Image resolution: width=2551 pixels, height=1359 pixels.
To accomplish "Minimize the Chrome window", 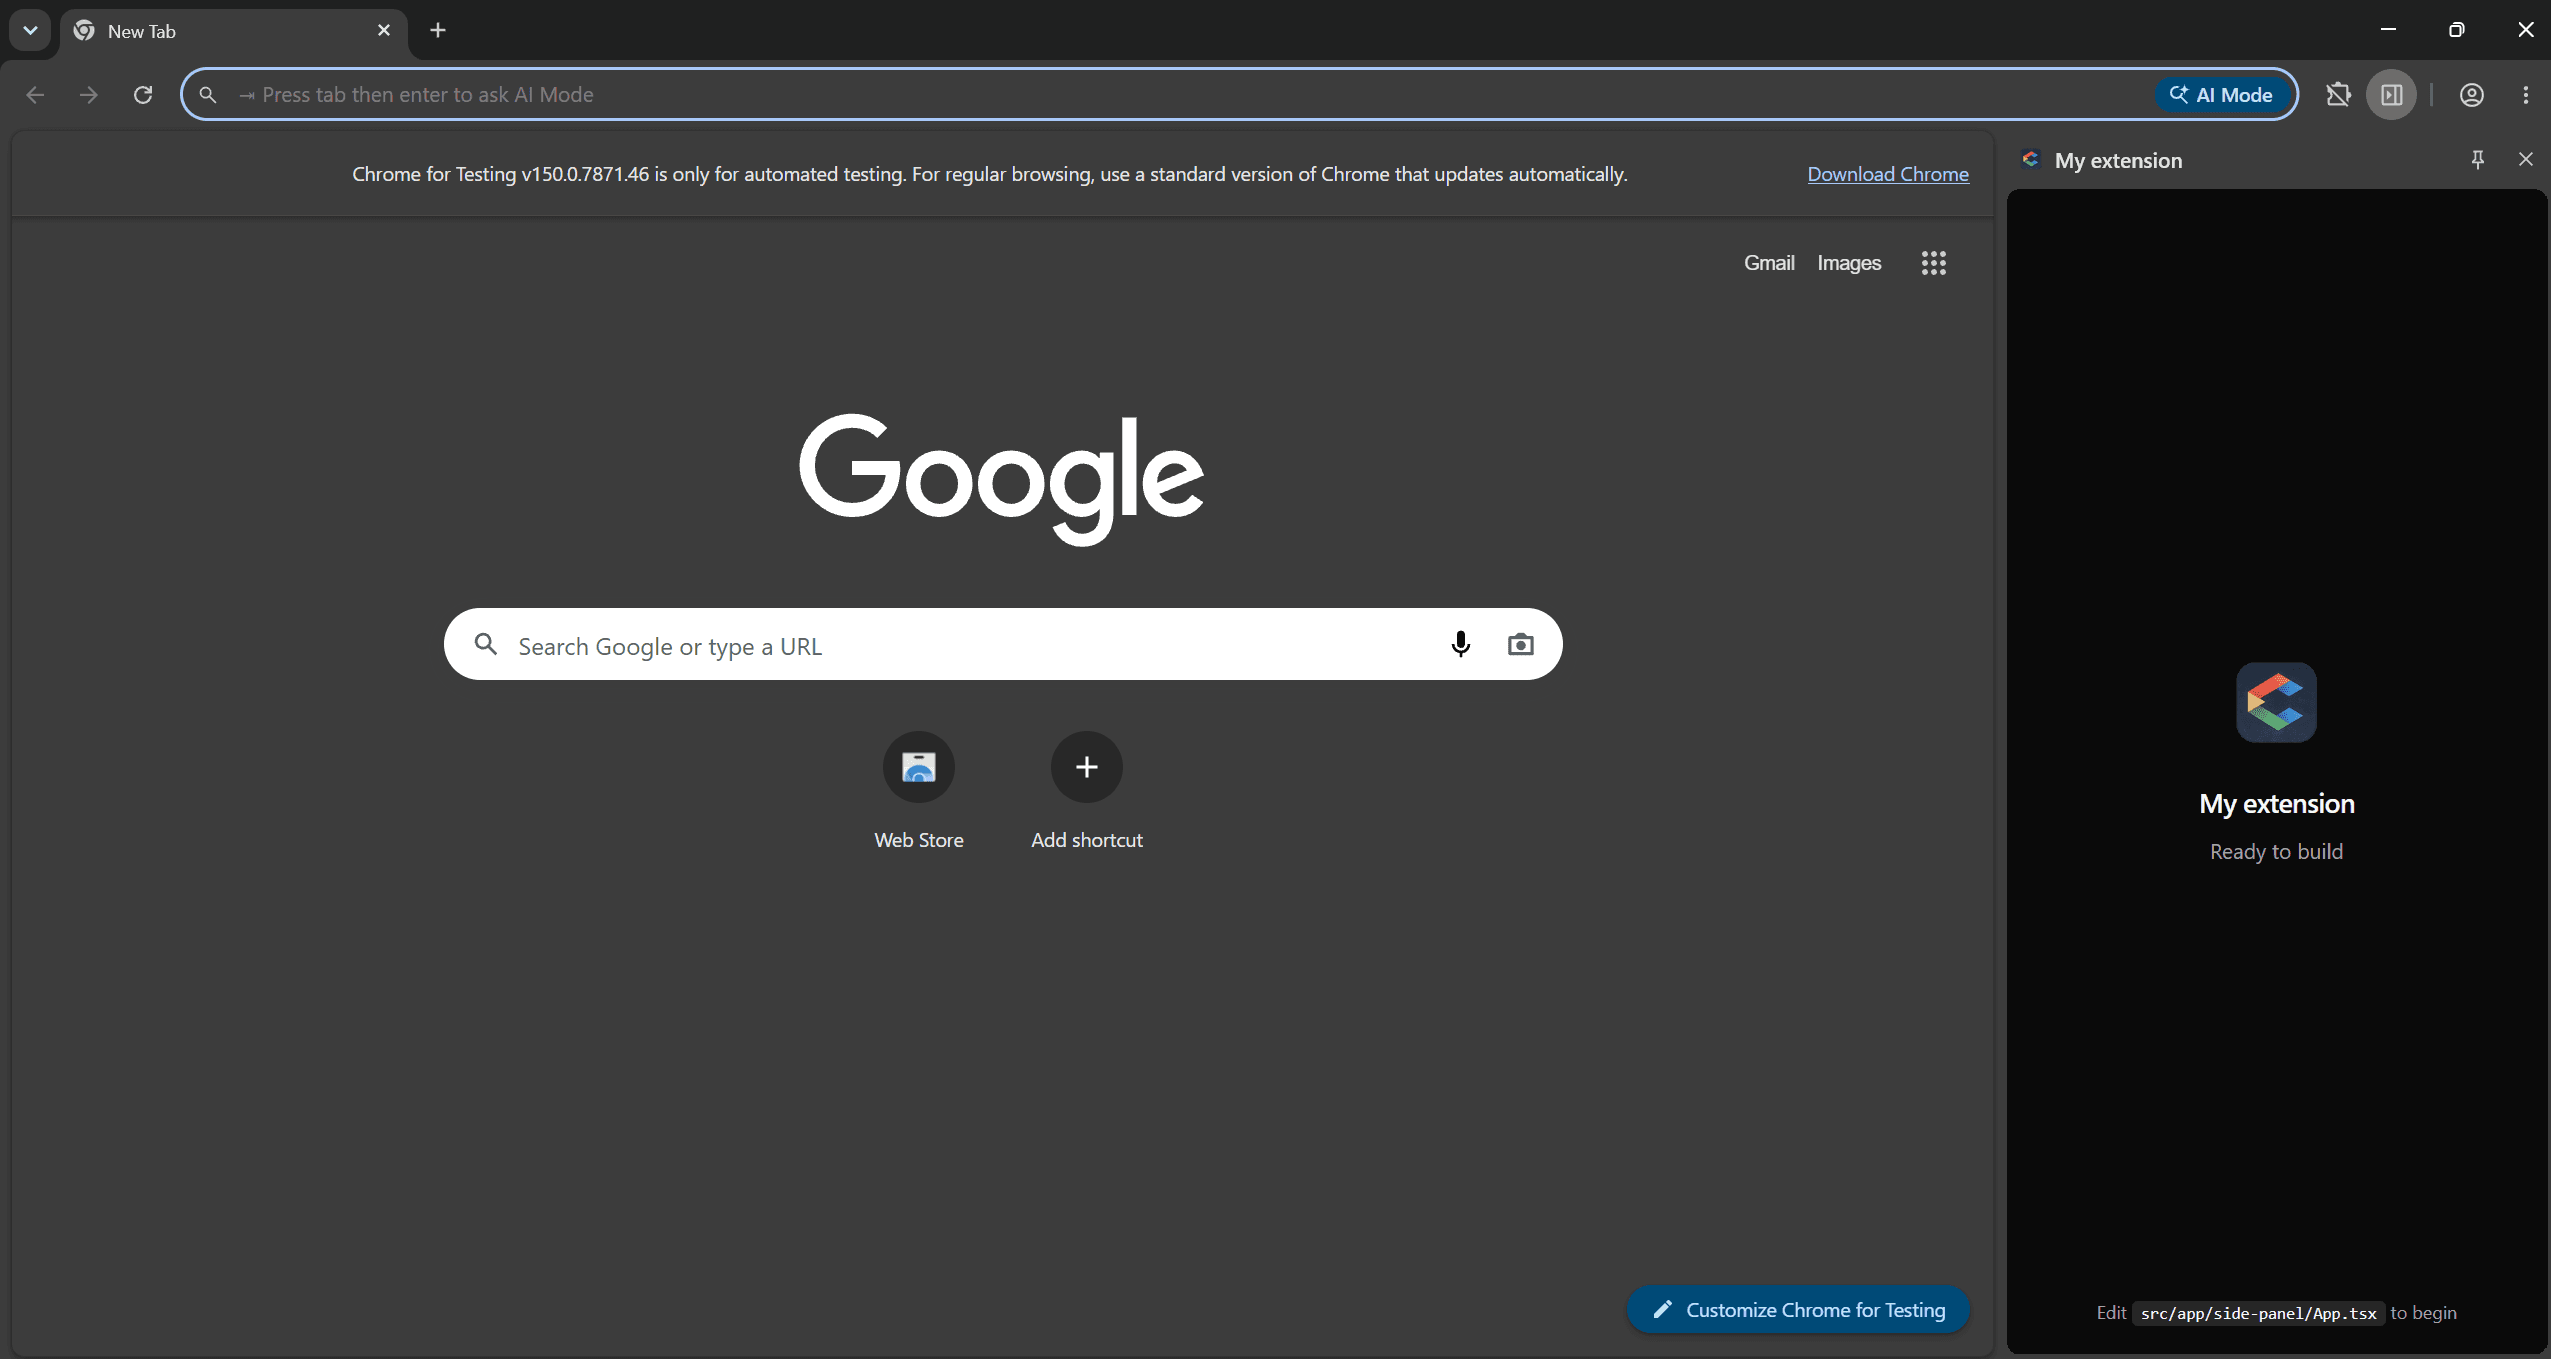I will click(x=2388, y=30).
